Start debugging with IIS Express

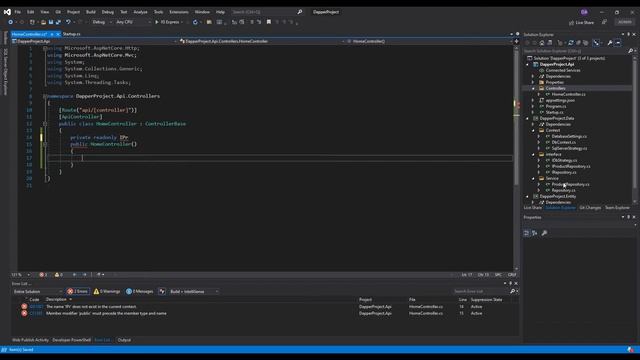tap(168, 22)
